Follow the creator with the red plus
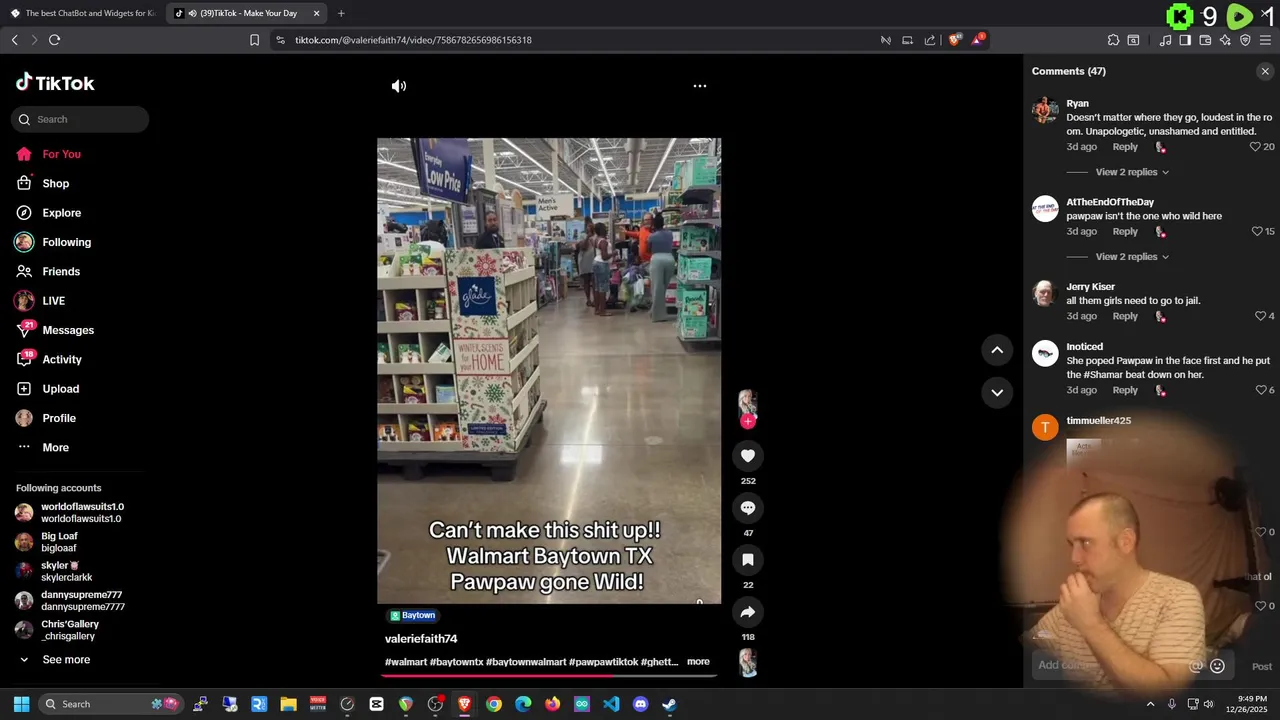Image resolution: width=1280 pixels, height=720 pixels. pyautogui.click(x=748, y=421)
